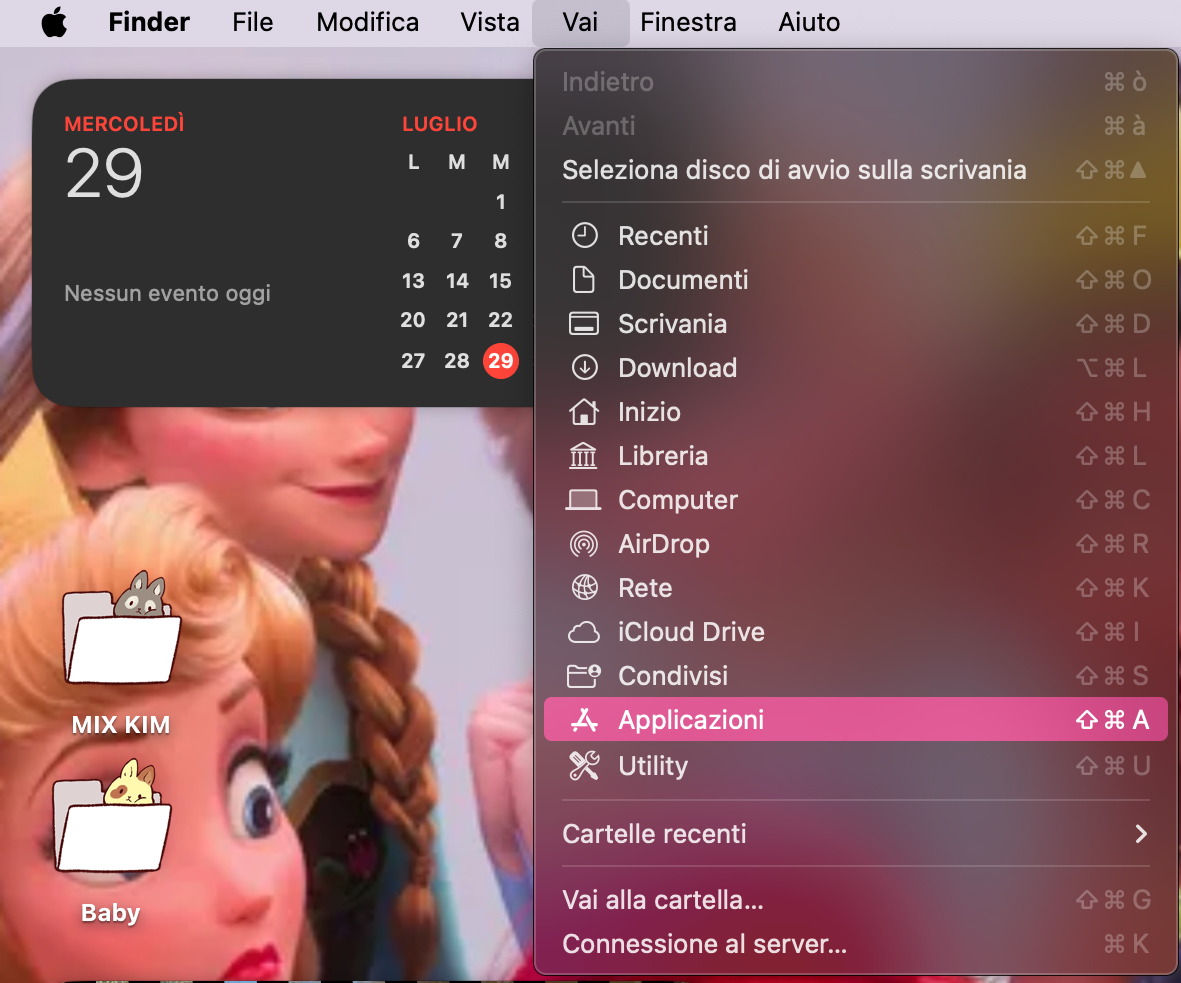
Task: Click the MERCOLEDÌ weekday label
Action: click(124, 124)
